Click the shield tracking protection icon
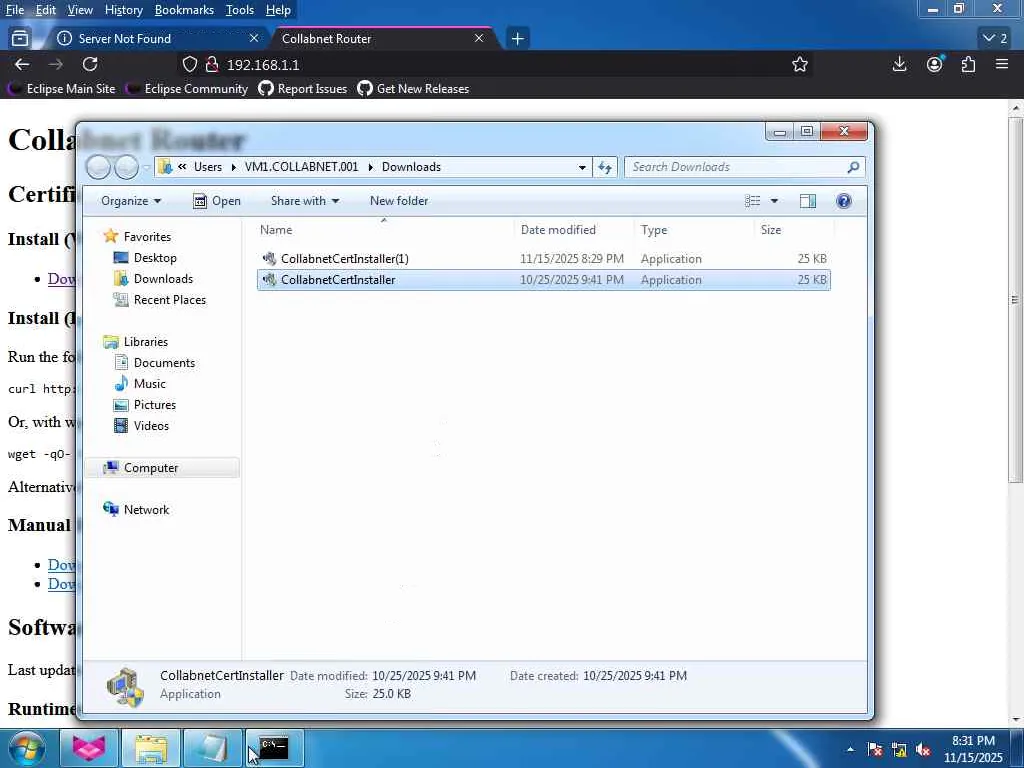Image resolution: width=1024 pixels, height=768 pixels. pyautogui.click(x=189, y=64)
